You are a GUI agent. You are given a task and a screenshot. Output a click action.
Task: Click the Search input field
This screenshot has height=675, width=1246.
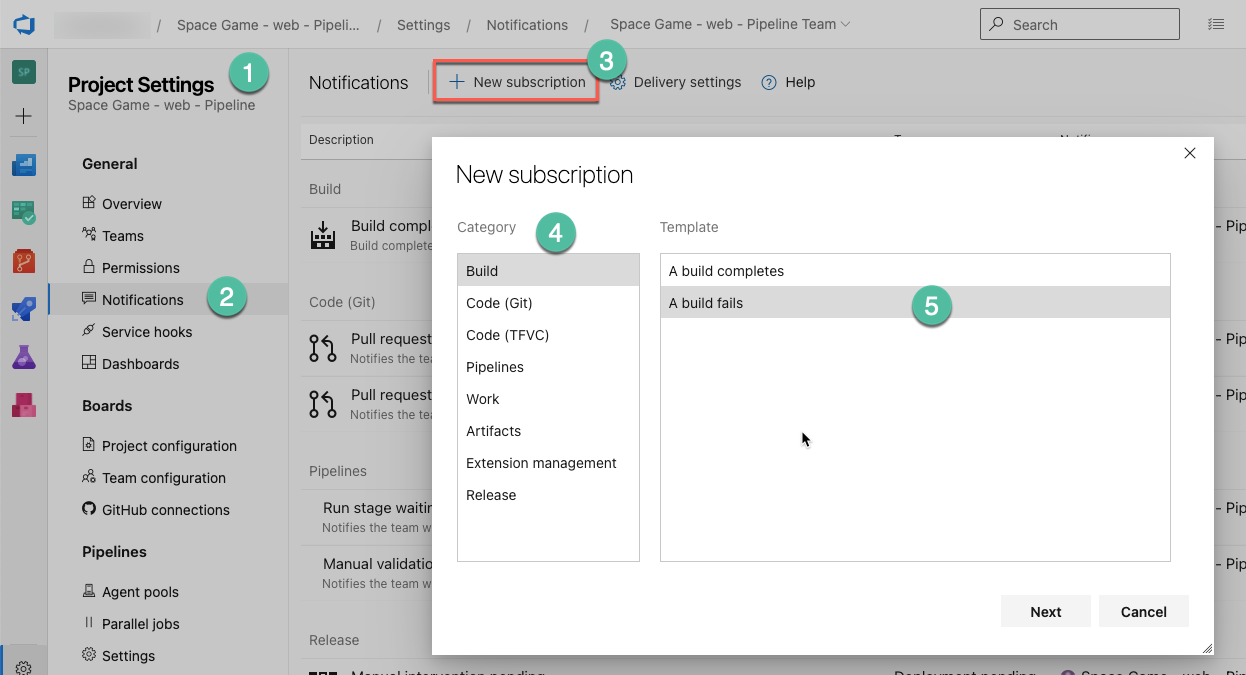[1080, 24]
